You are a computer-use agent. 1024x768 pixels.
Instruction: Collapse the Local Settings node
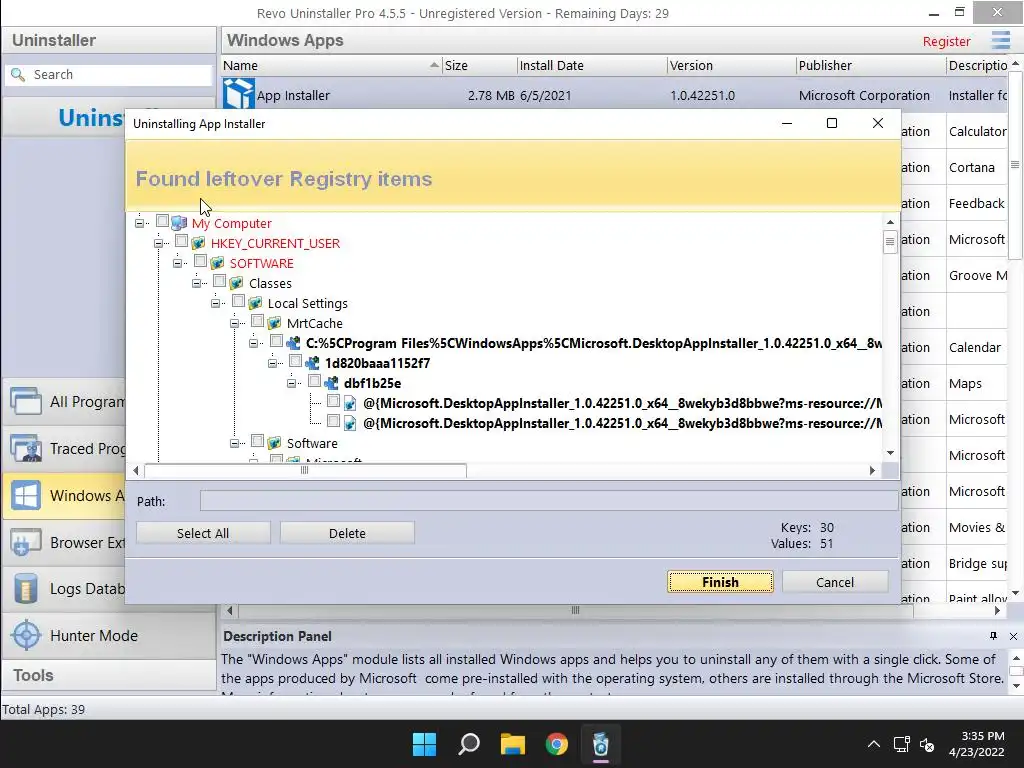pos(215,304)
